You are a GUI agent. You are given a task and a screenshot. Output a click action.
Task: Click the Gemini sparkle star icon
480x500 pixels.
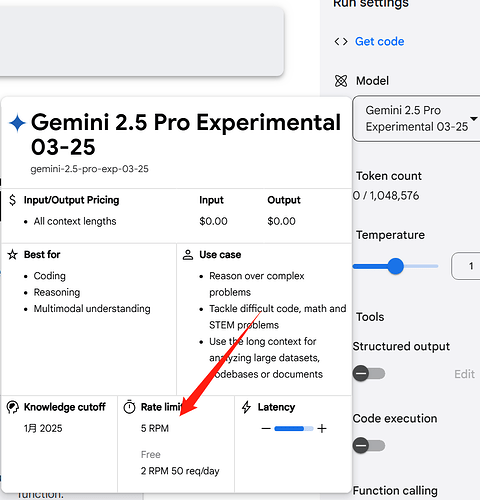[17, 123]
